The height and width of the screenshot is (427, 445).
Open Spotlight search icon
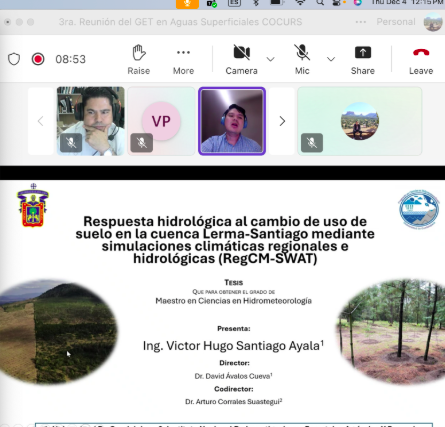tap(320, 3)
